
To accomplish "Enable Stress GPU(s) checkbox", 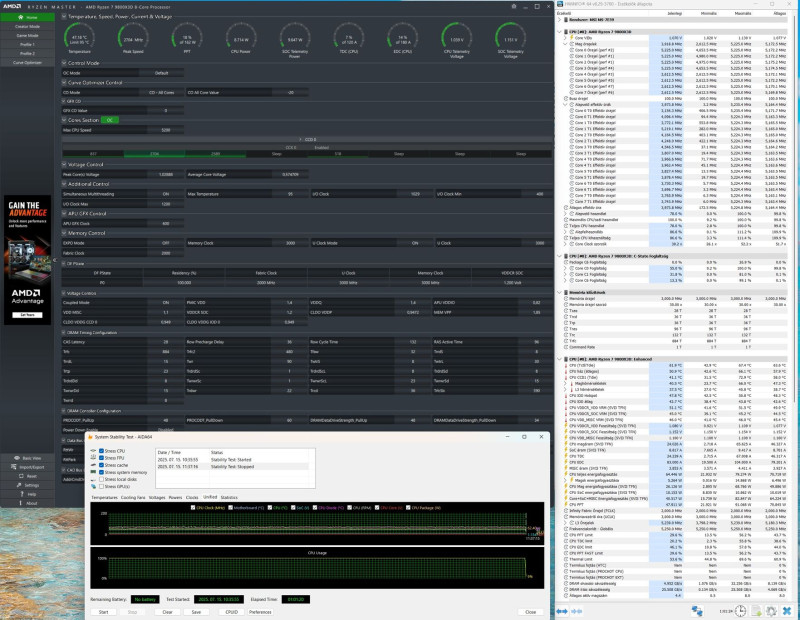I will pyautogui.click(x=102, y=487).
